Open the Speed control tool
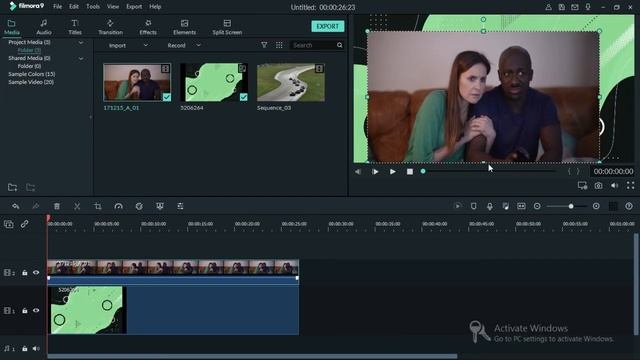The image size is (640, 360). pyautogui.click(x=118, y=206)
